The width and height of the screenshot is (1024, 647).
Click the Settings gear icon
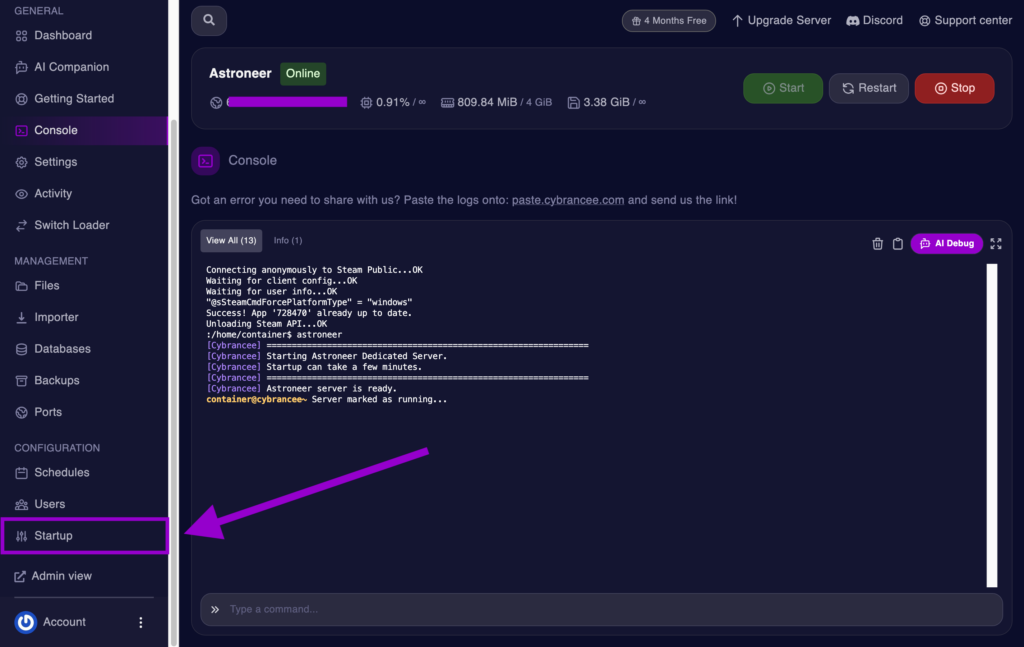(22, 162)
